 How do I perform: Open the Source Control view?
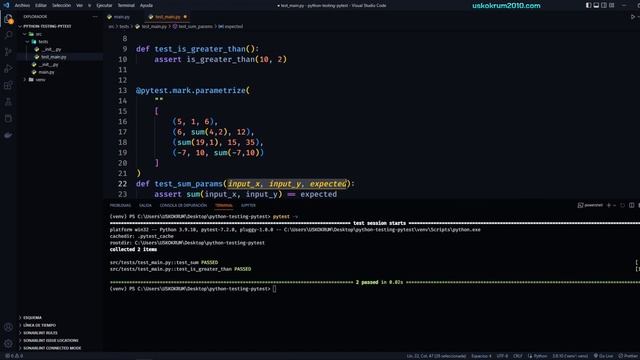pyautogui.click(x=8, y=52)
